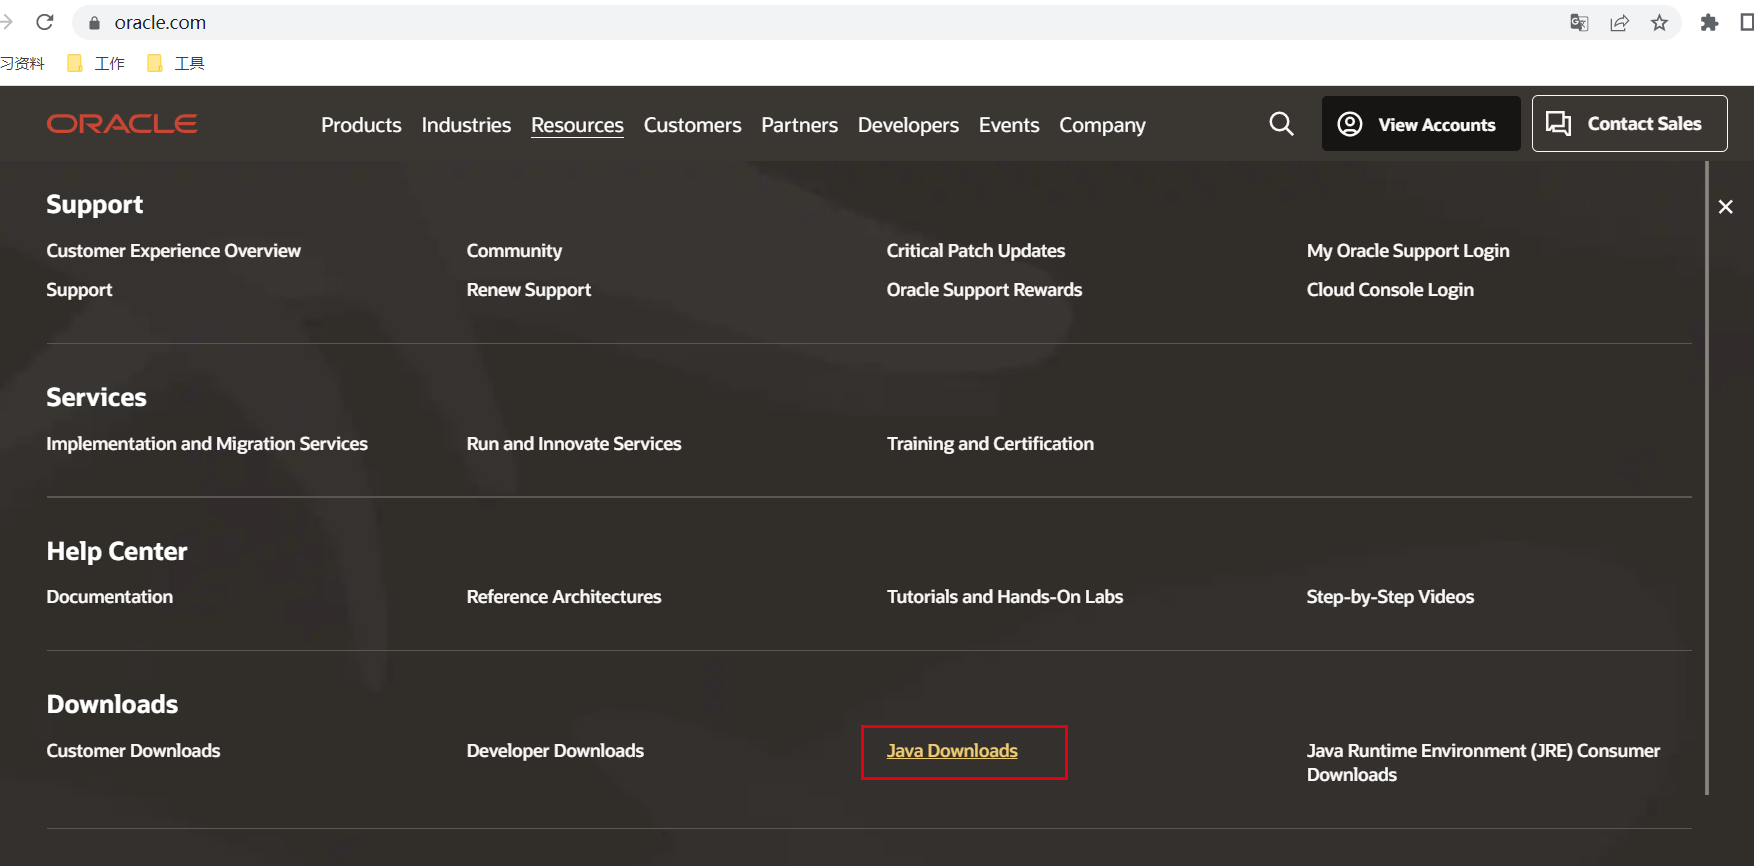
Task: Open the Industries menu
Action: (x=466, y=125)
